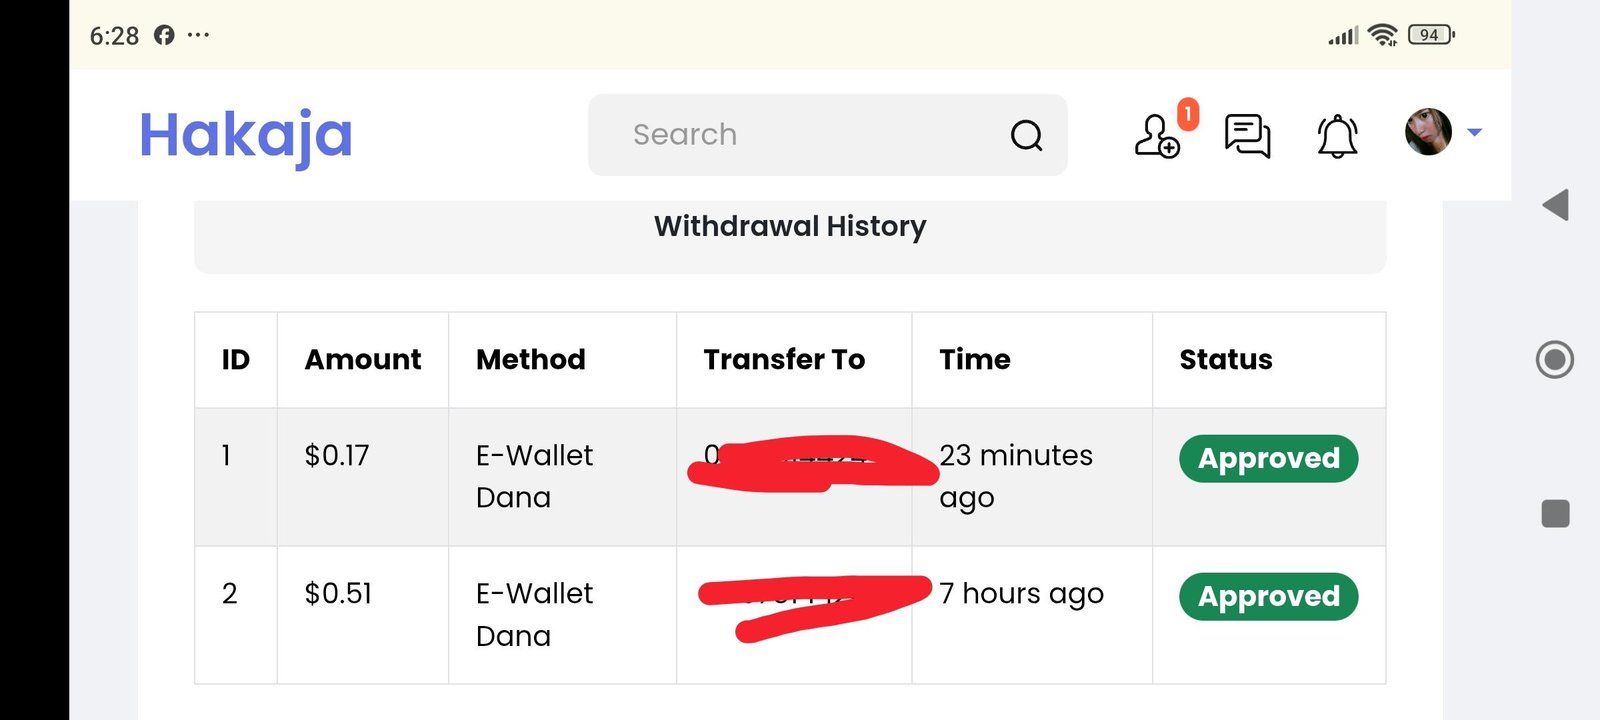Open the notifications bell icon
The image size is (1600, 720).
(x=1337, y=136)
